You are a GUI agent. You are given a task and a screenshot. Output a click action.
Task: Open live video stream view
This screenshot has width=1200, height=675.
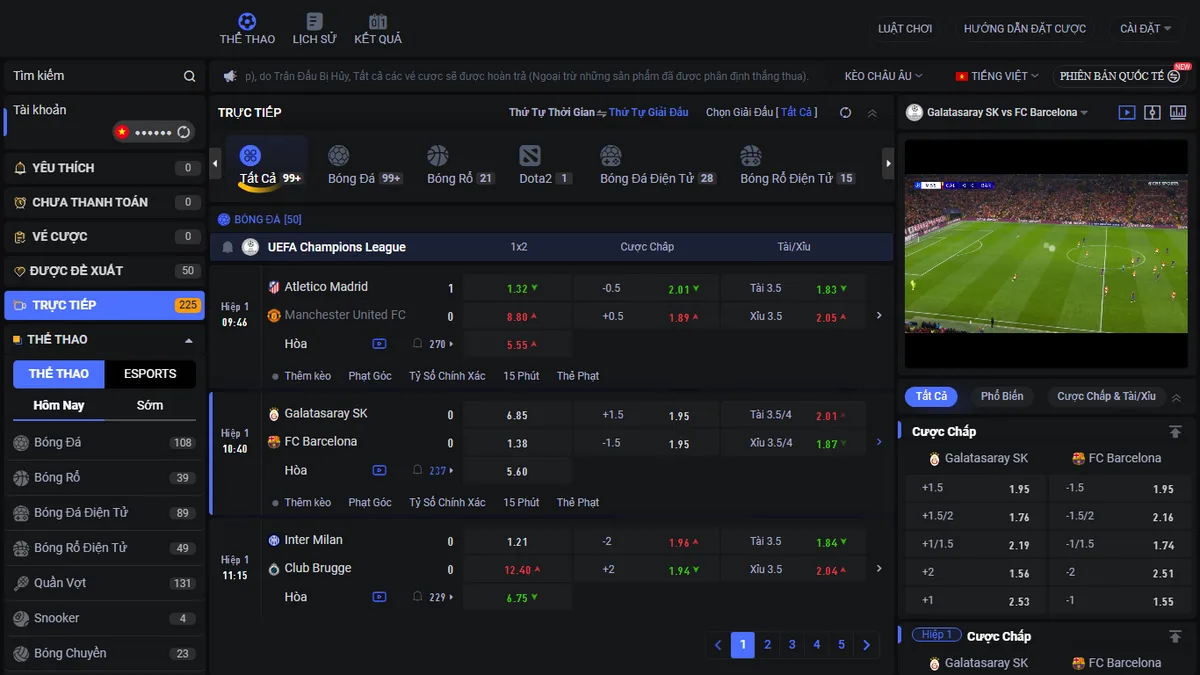click(1127, 113)
